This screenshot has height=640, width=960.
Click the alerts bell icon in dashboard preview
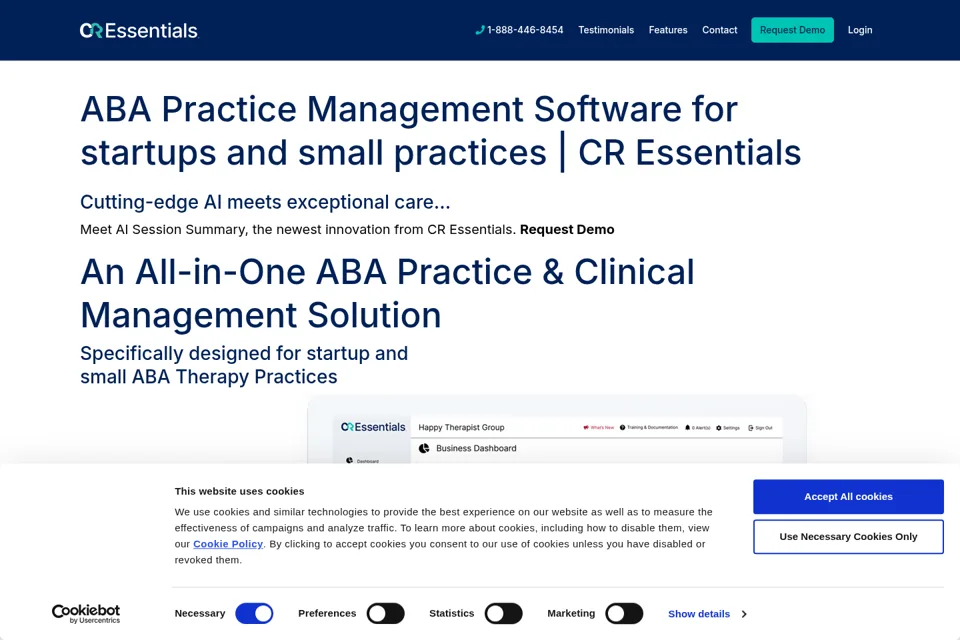click(x=688, y=427)
